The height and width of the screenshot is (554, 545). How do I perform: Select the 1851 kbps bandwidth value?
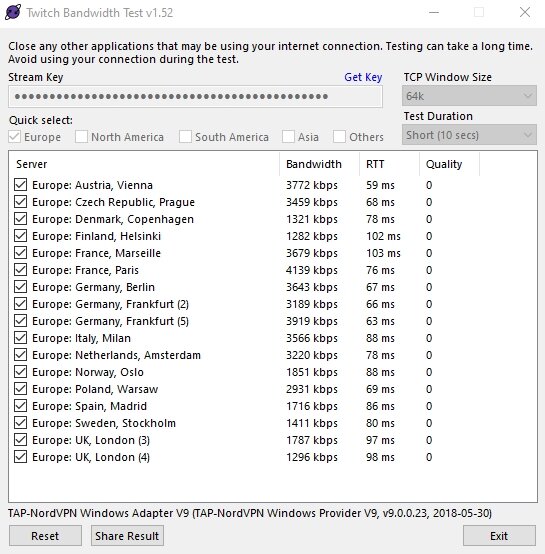(x=312, y=372)
